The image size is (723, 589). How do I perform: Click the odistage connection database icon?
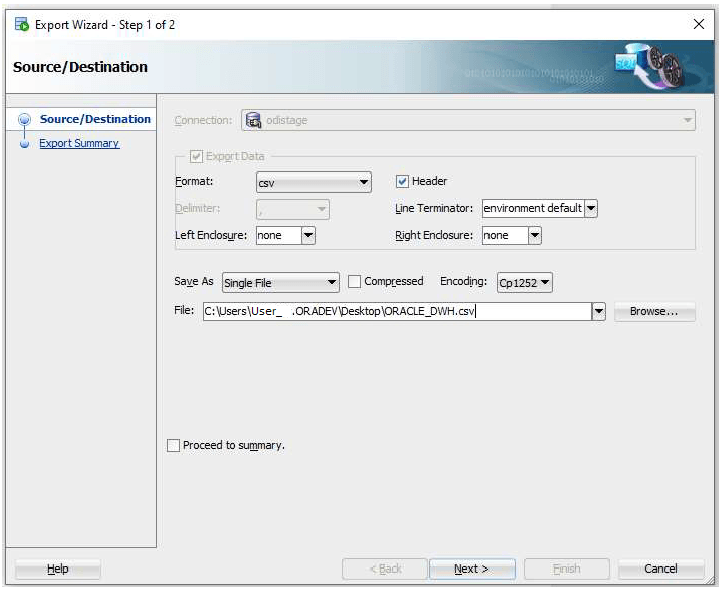(x=253, y=120)
